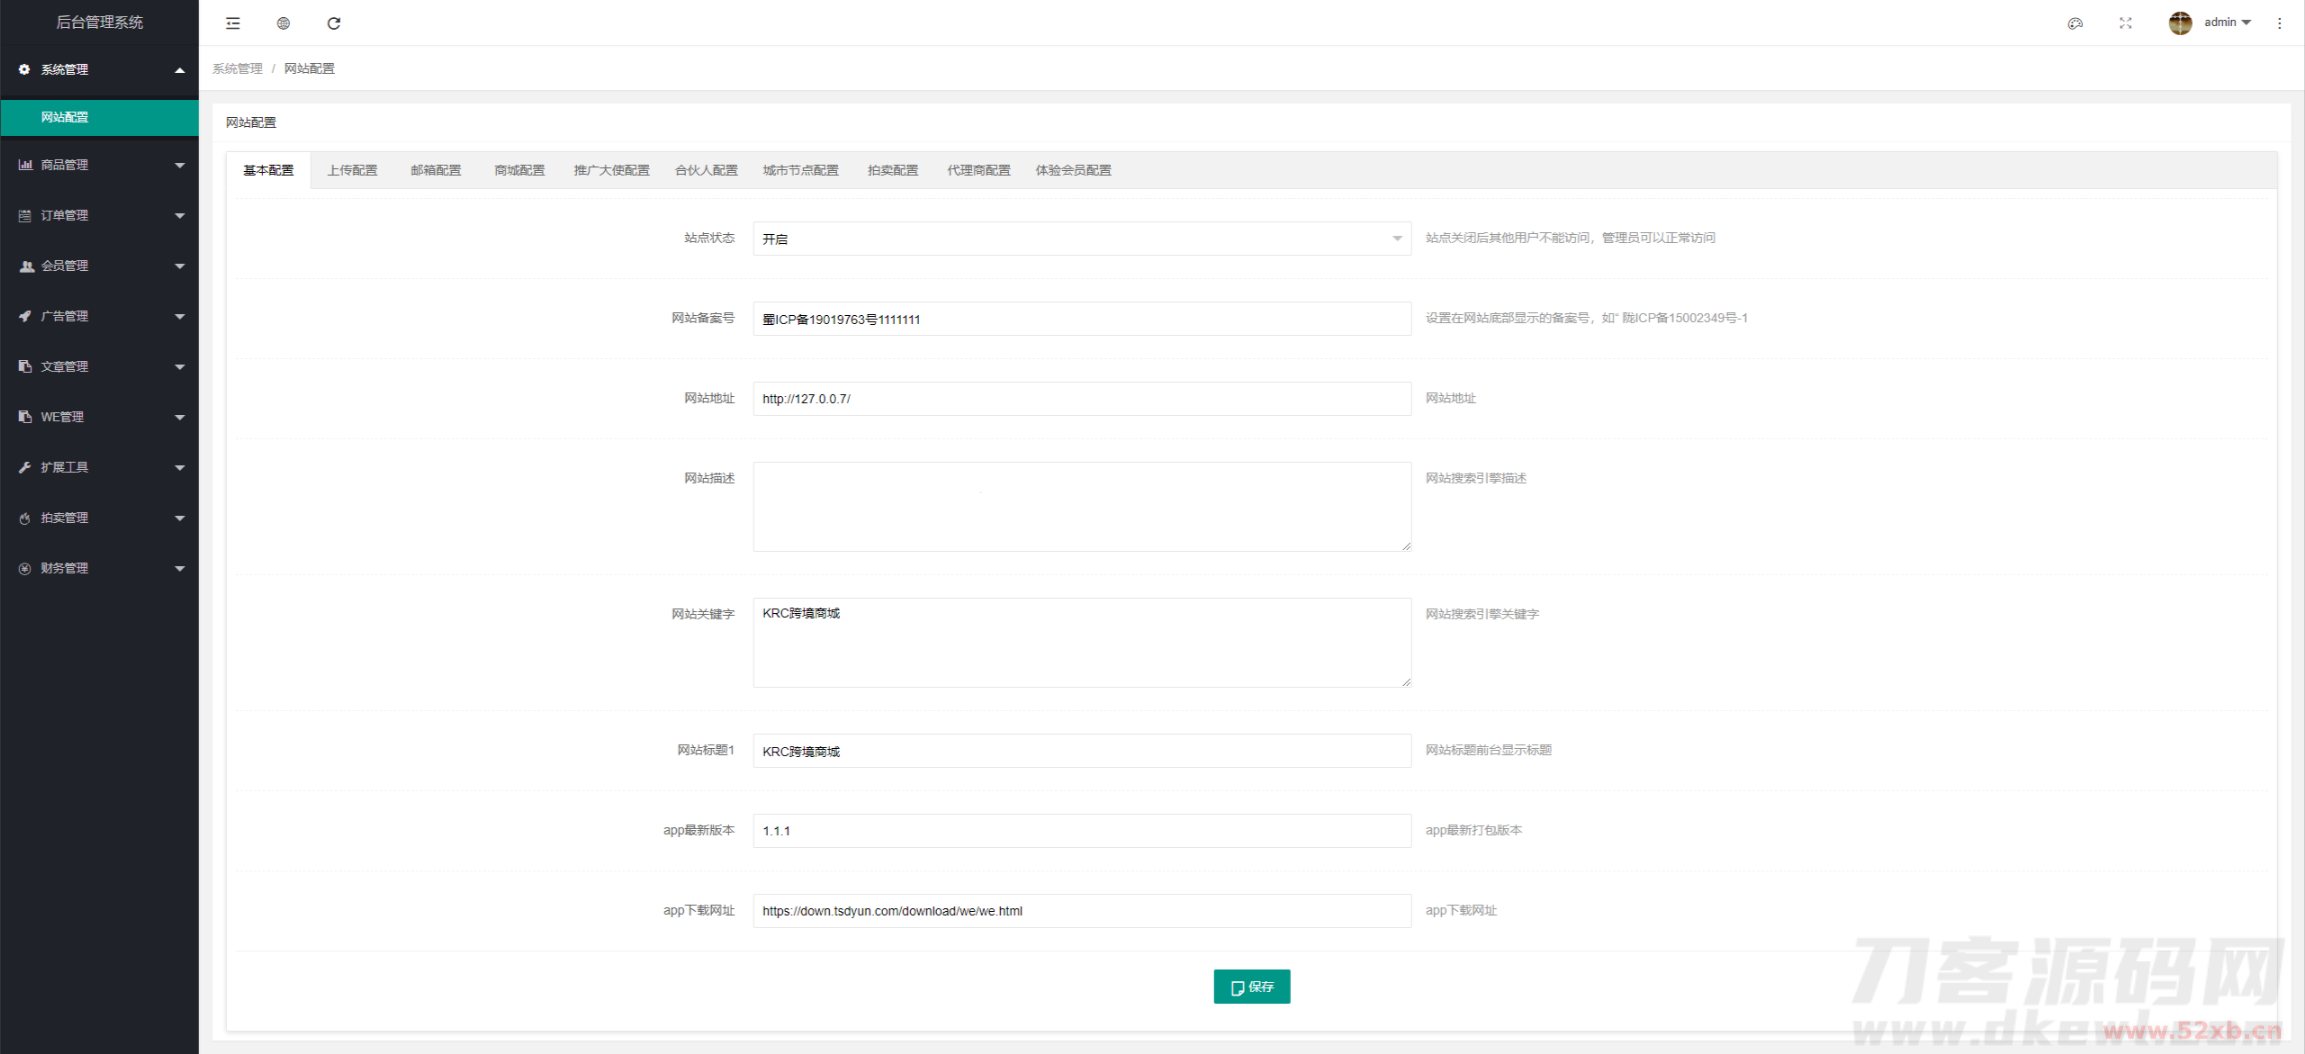Click the globe website icon in header

click(283, 23)
